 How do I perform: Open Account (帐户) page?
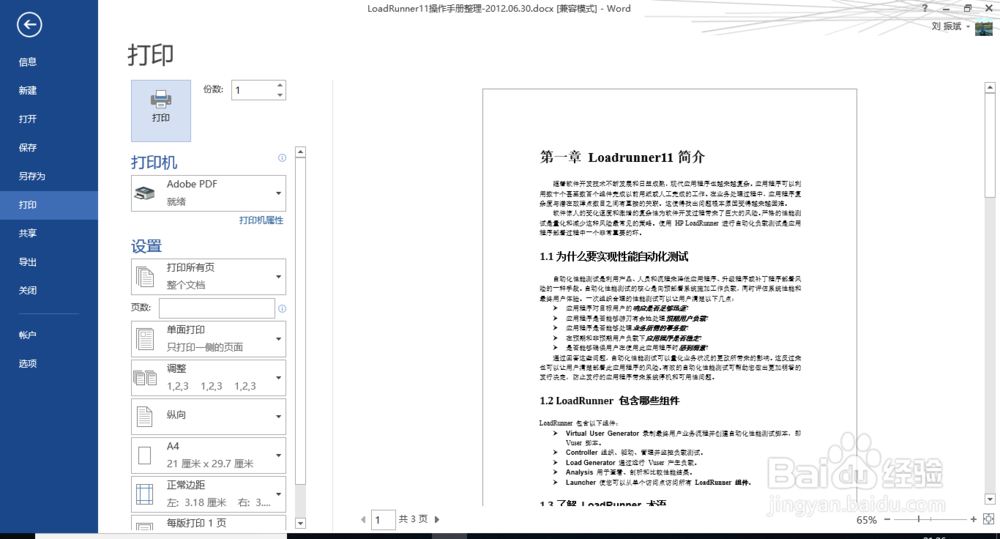pyautogui.click(x=27, y=335)
